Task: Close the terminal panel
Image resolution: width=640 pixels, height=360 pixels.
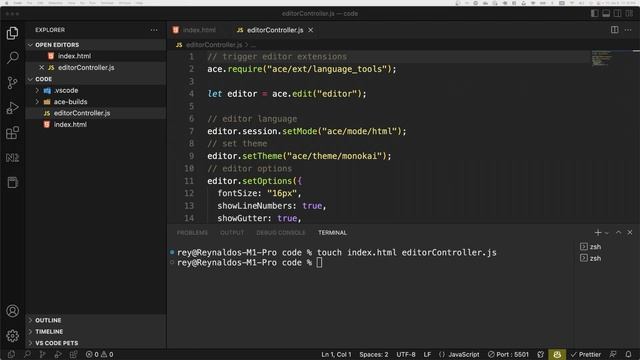Action: point(630,232)
